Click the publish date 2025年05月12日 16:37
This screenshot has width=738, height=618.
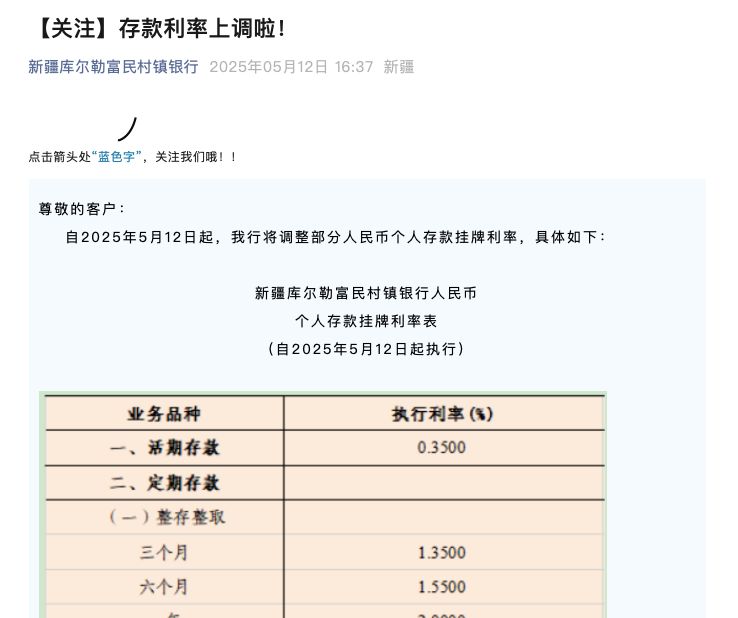click(291, 67)
